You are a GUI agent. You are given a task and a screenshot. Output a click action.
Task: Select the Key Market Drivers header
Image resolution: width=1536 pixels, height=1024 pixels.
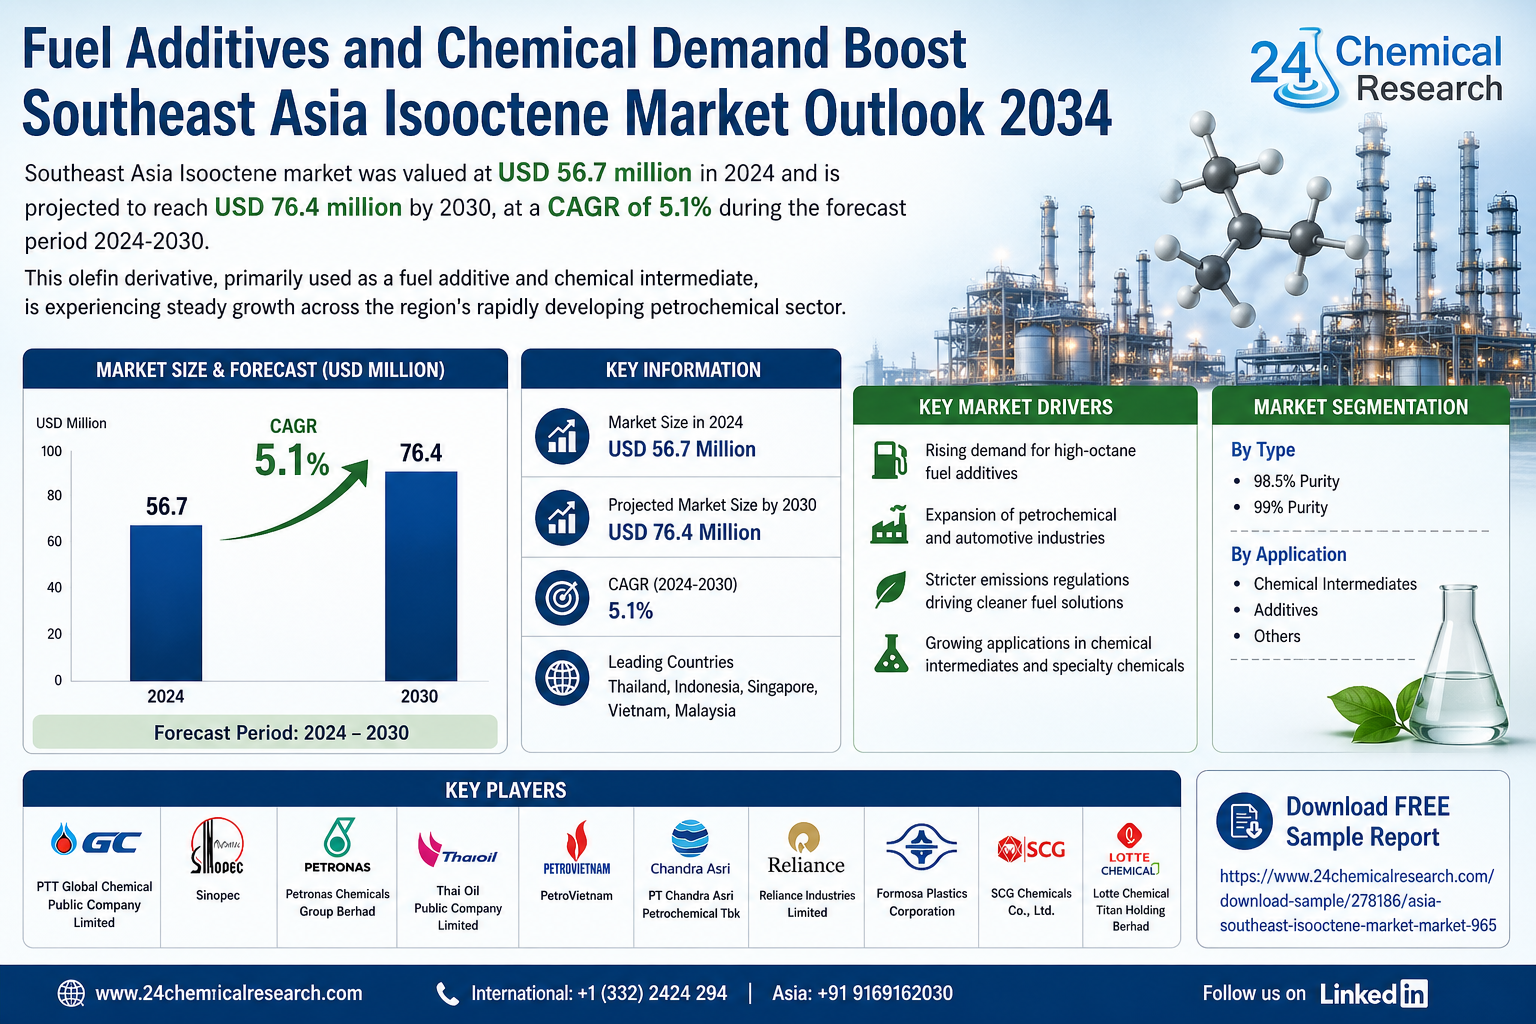(x=1015, y=407)
